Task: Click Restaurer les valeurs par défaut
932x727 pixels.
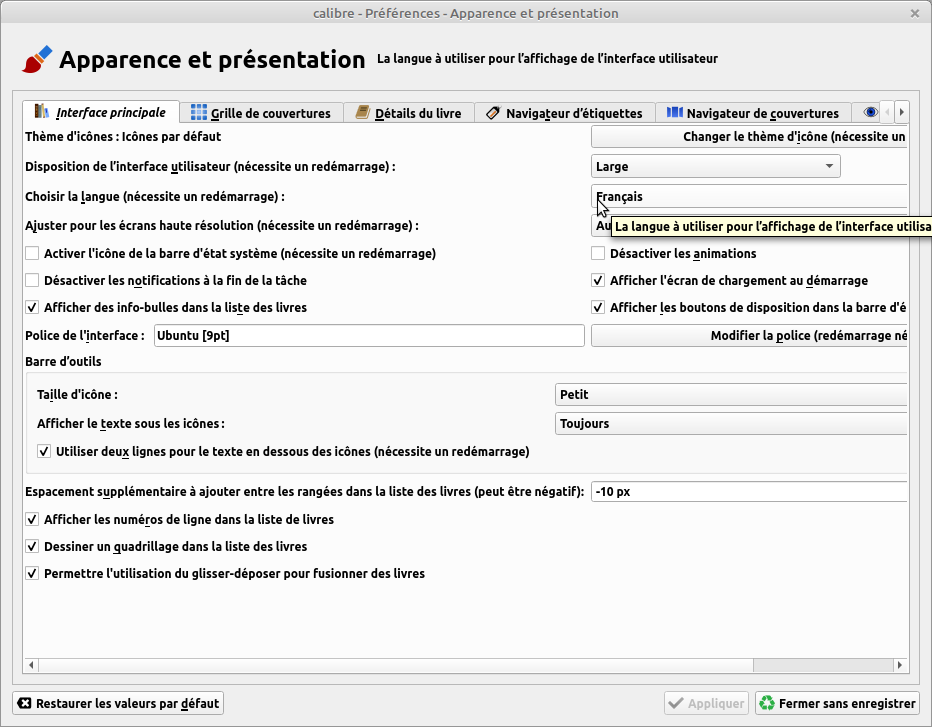Action: point(118,703)
